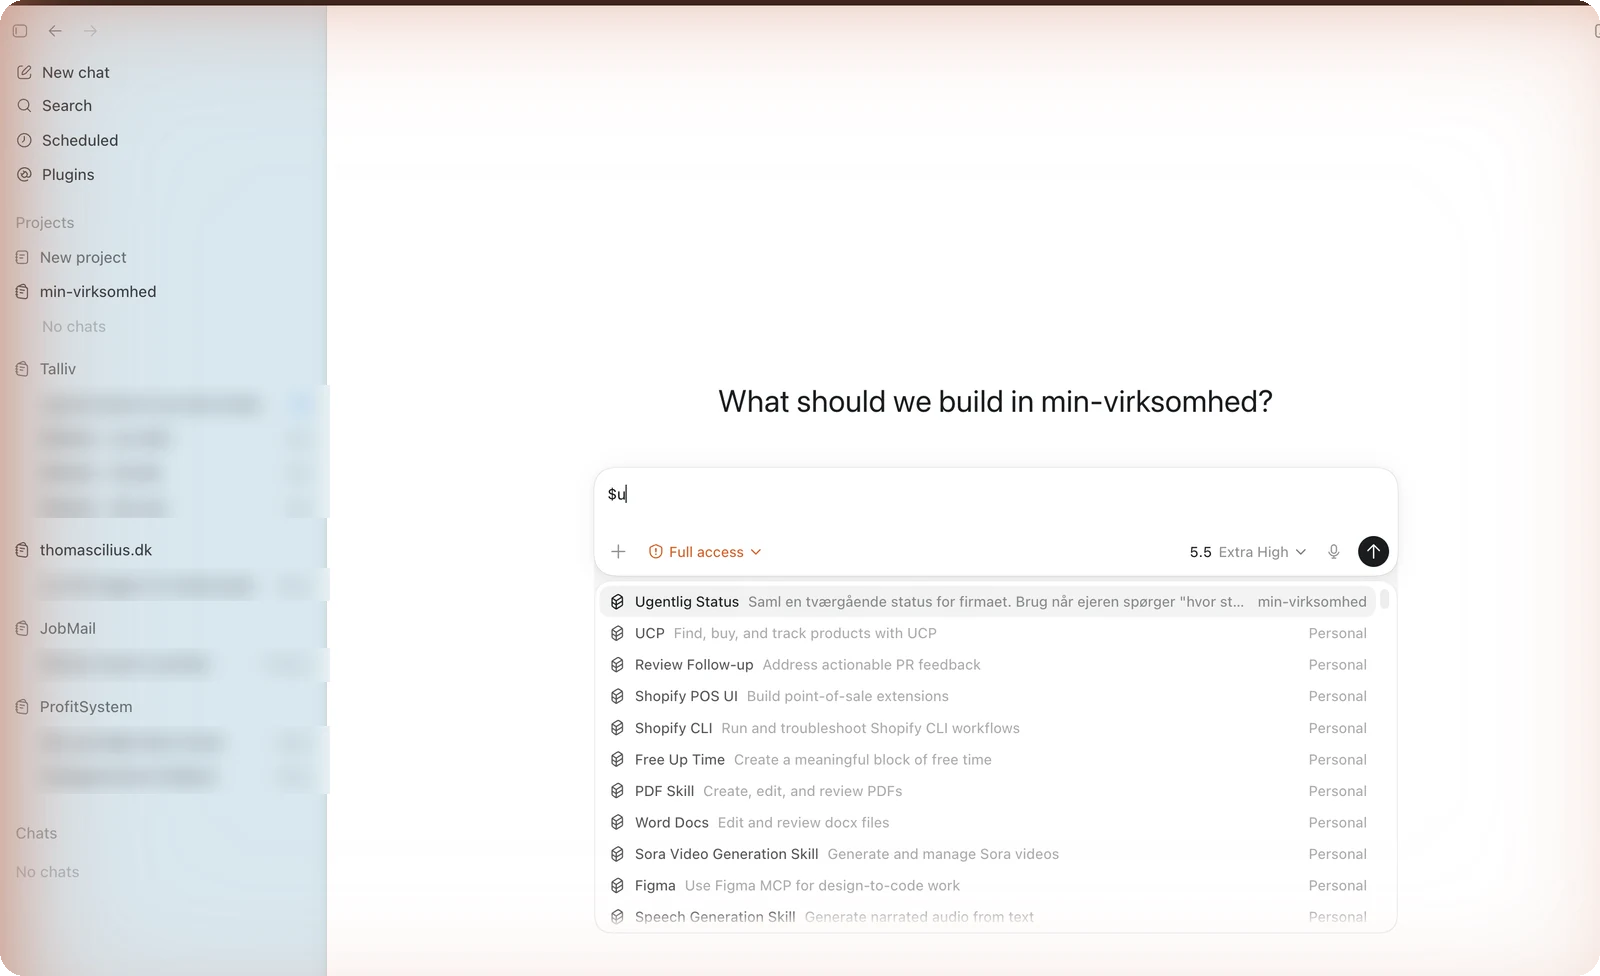Image resolution: width=1600 pixels, height=976 pixels.
Task: Choose the Shopify CLI skill
Action: pyautogui.click(x=988, y=728)
